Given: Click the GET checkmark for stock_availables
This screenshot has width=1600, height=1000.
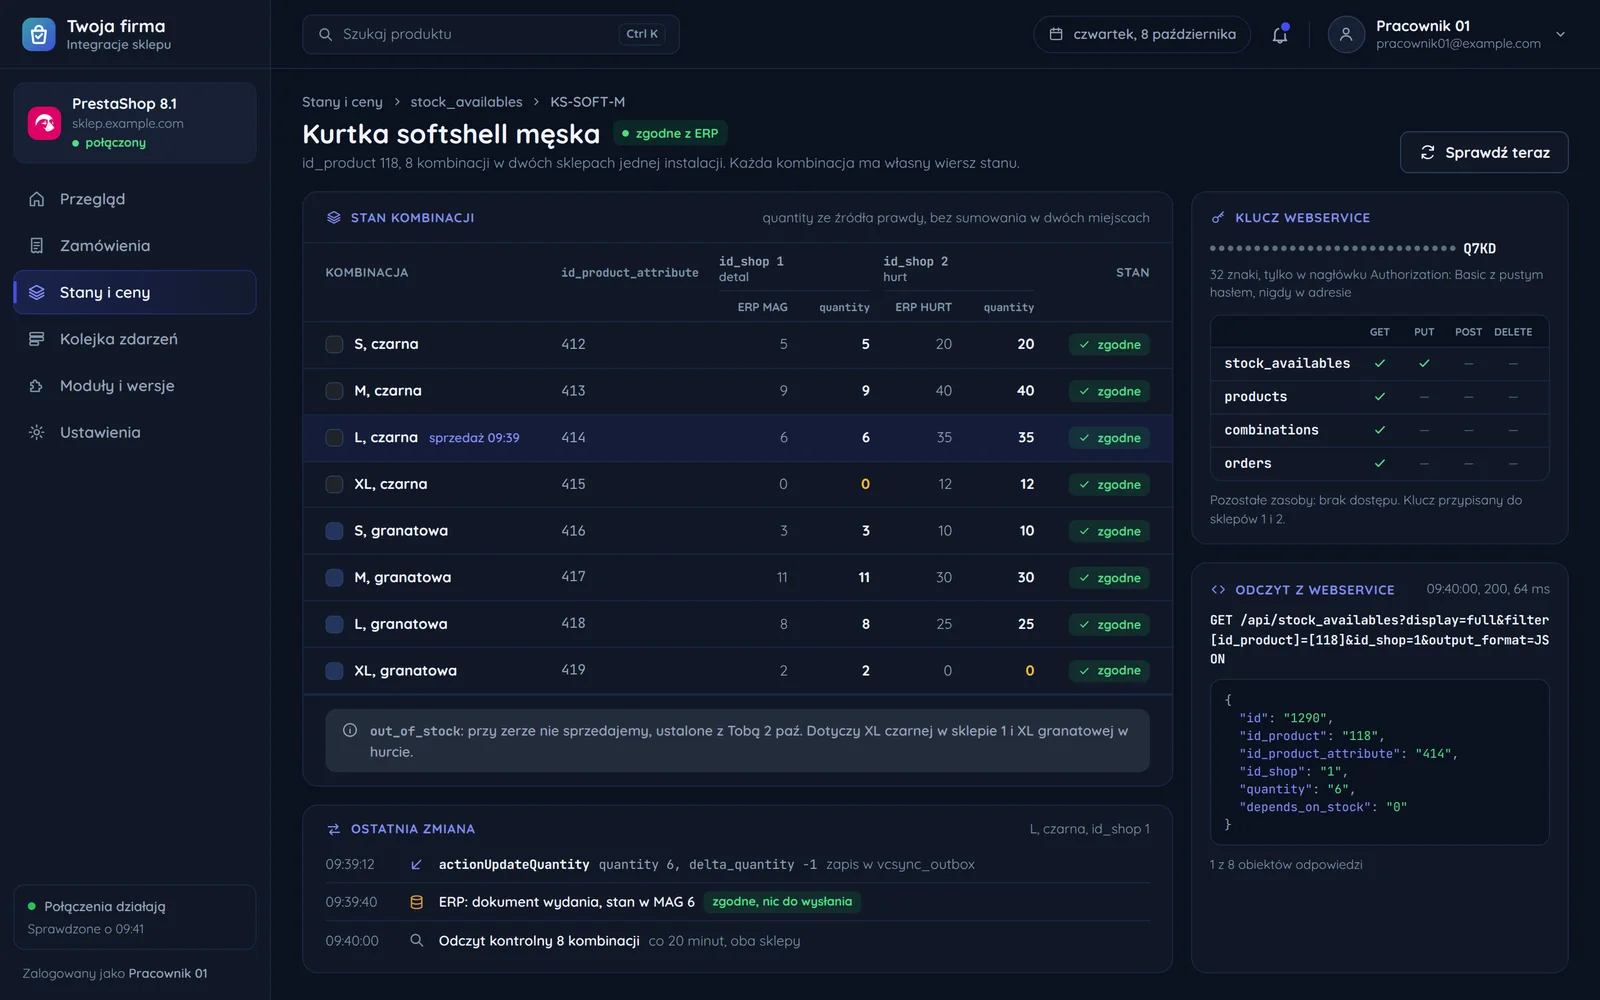Looking at the screenshot, I should (x=1380, y=363).
